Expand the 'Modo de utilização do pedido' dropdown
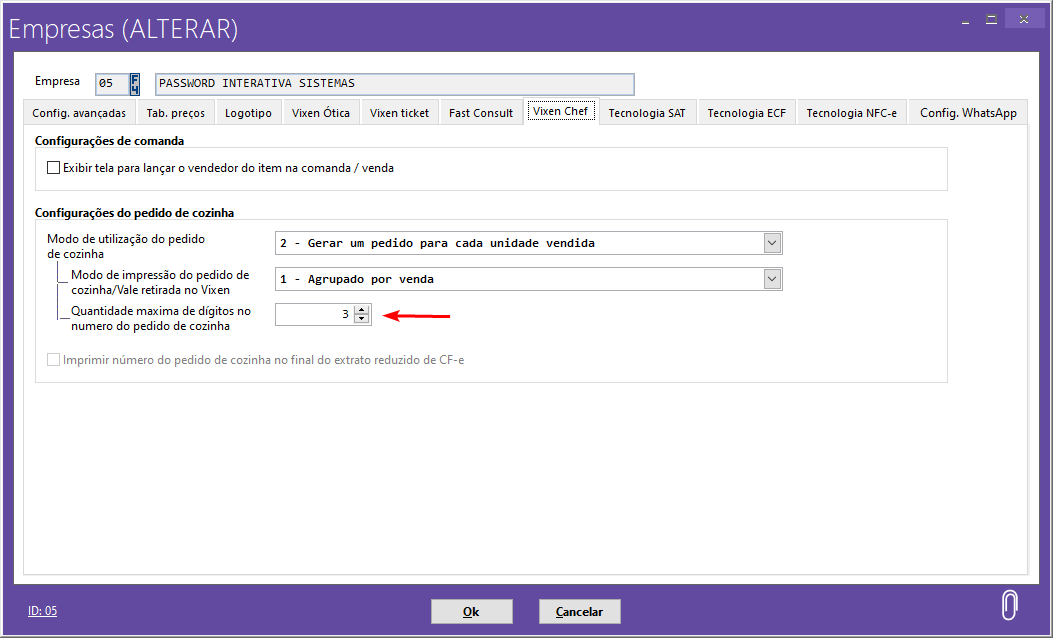1053x638 pixels. coord(771,243)
